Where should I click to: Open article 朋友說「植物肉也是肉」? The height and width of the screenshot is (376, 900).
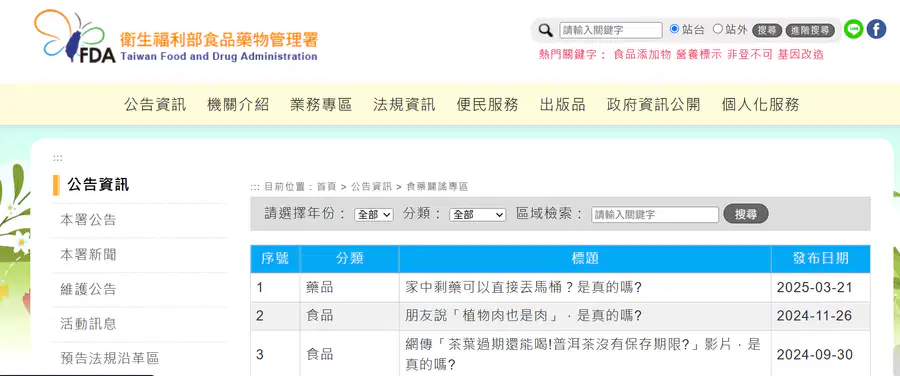523,316
